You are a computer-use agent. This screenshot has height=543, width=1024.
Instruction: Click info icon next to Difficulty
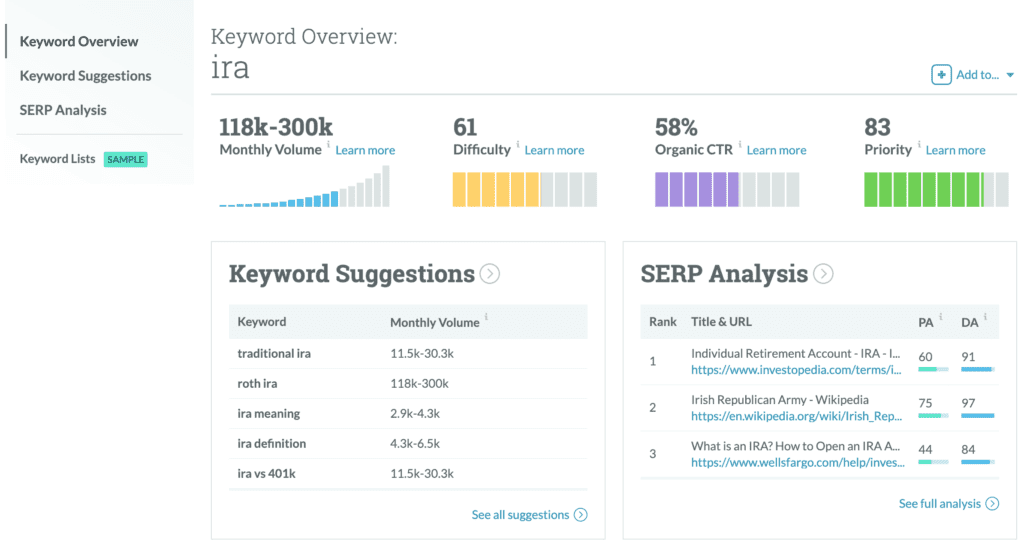[x=517, y=144]
